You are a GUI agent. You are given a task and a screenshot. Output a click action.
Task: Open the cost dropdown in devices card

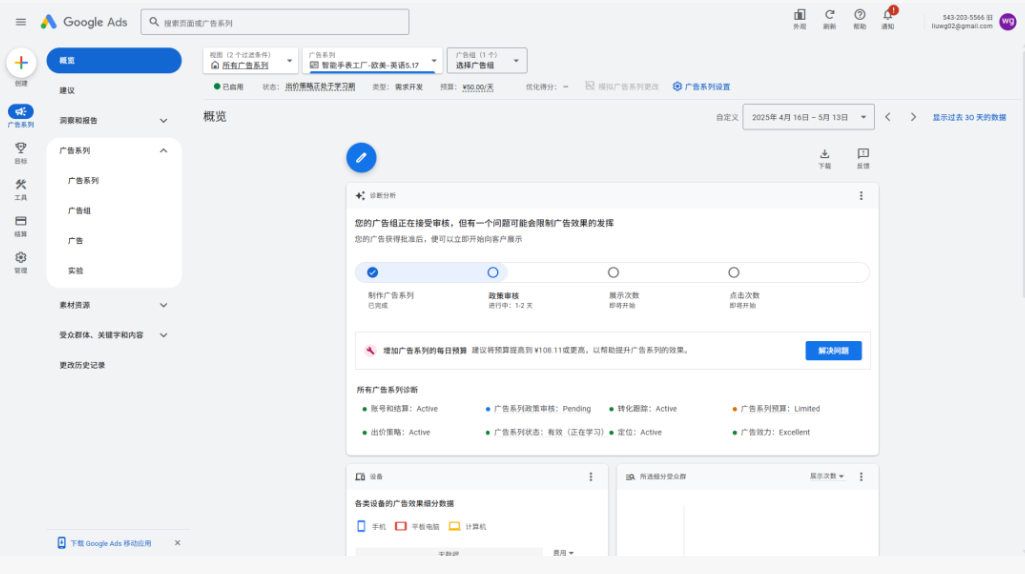coord(563,553)
